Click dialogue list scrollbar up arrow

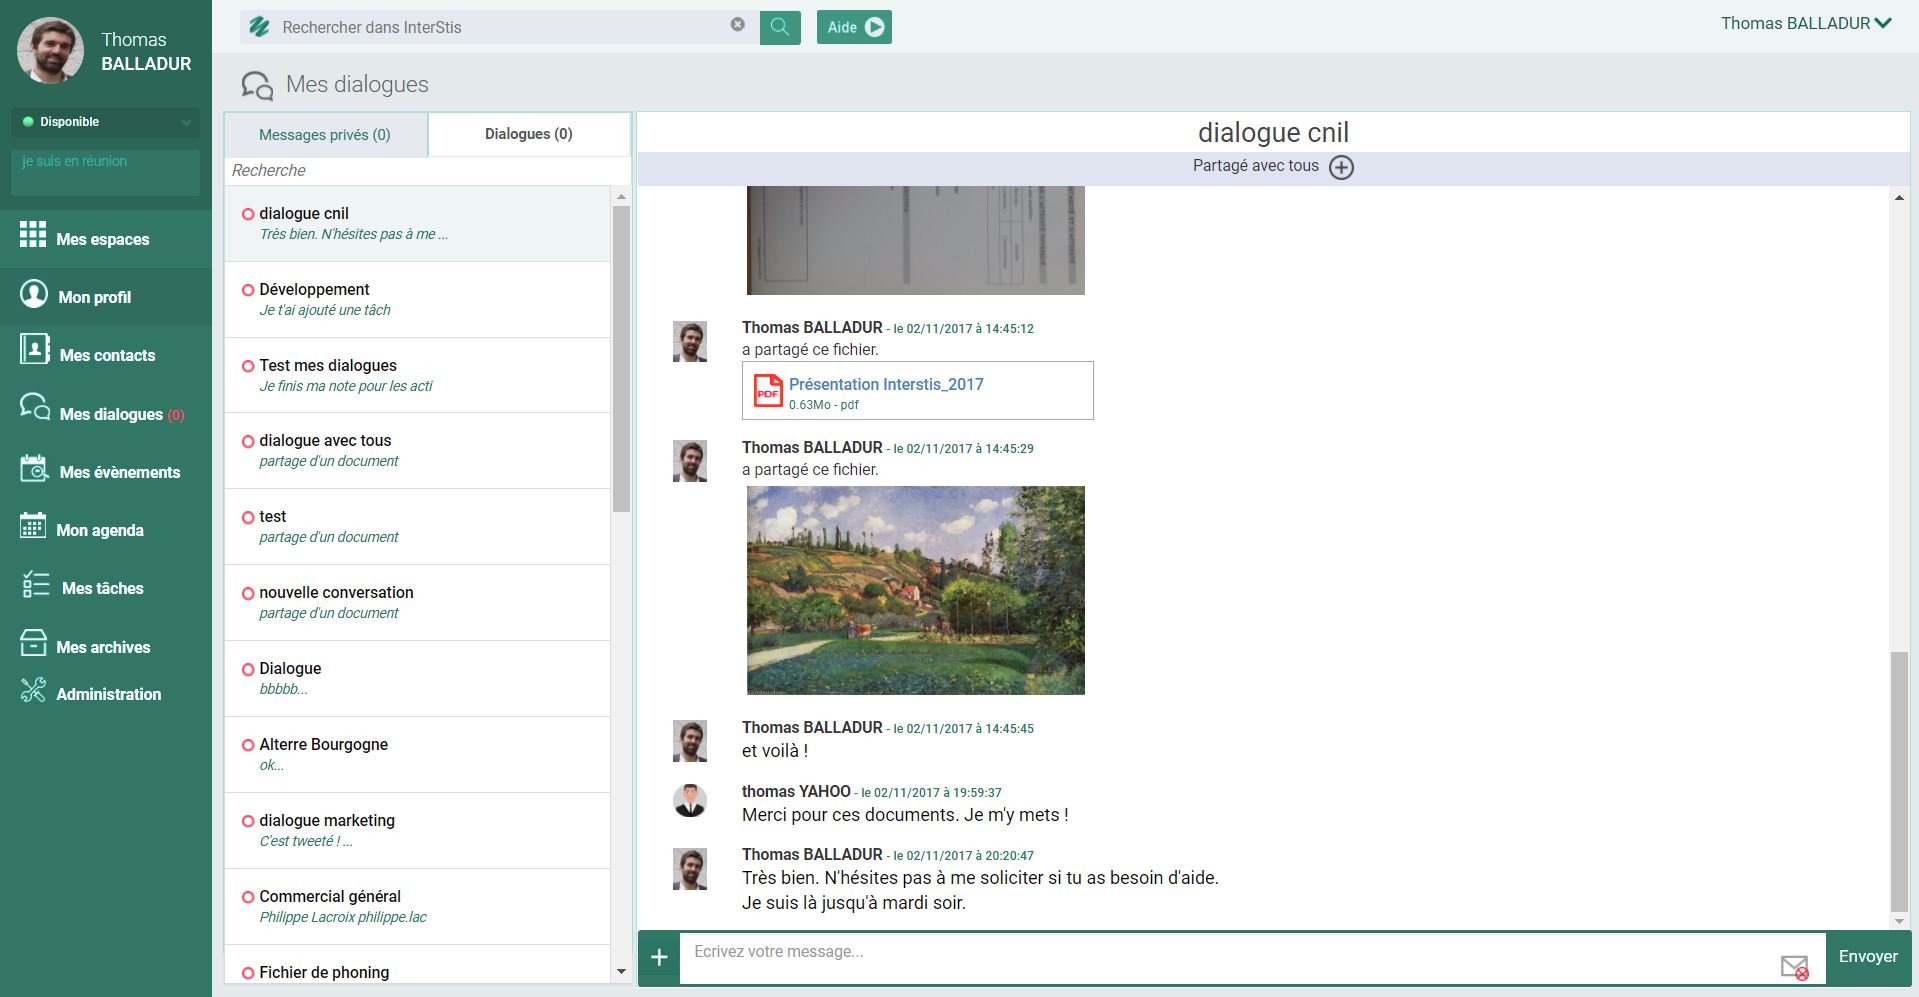tap(621, 197)
